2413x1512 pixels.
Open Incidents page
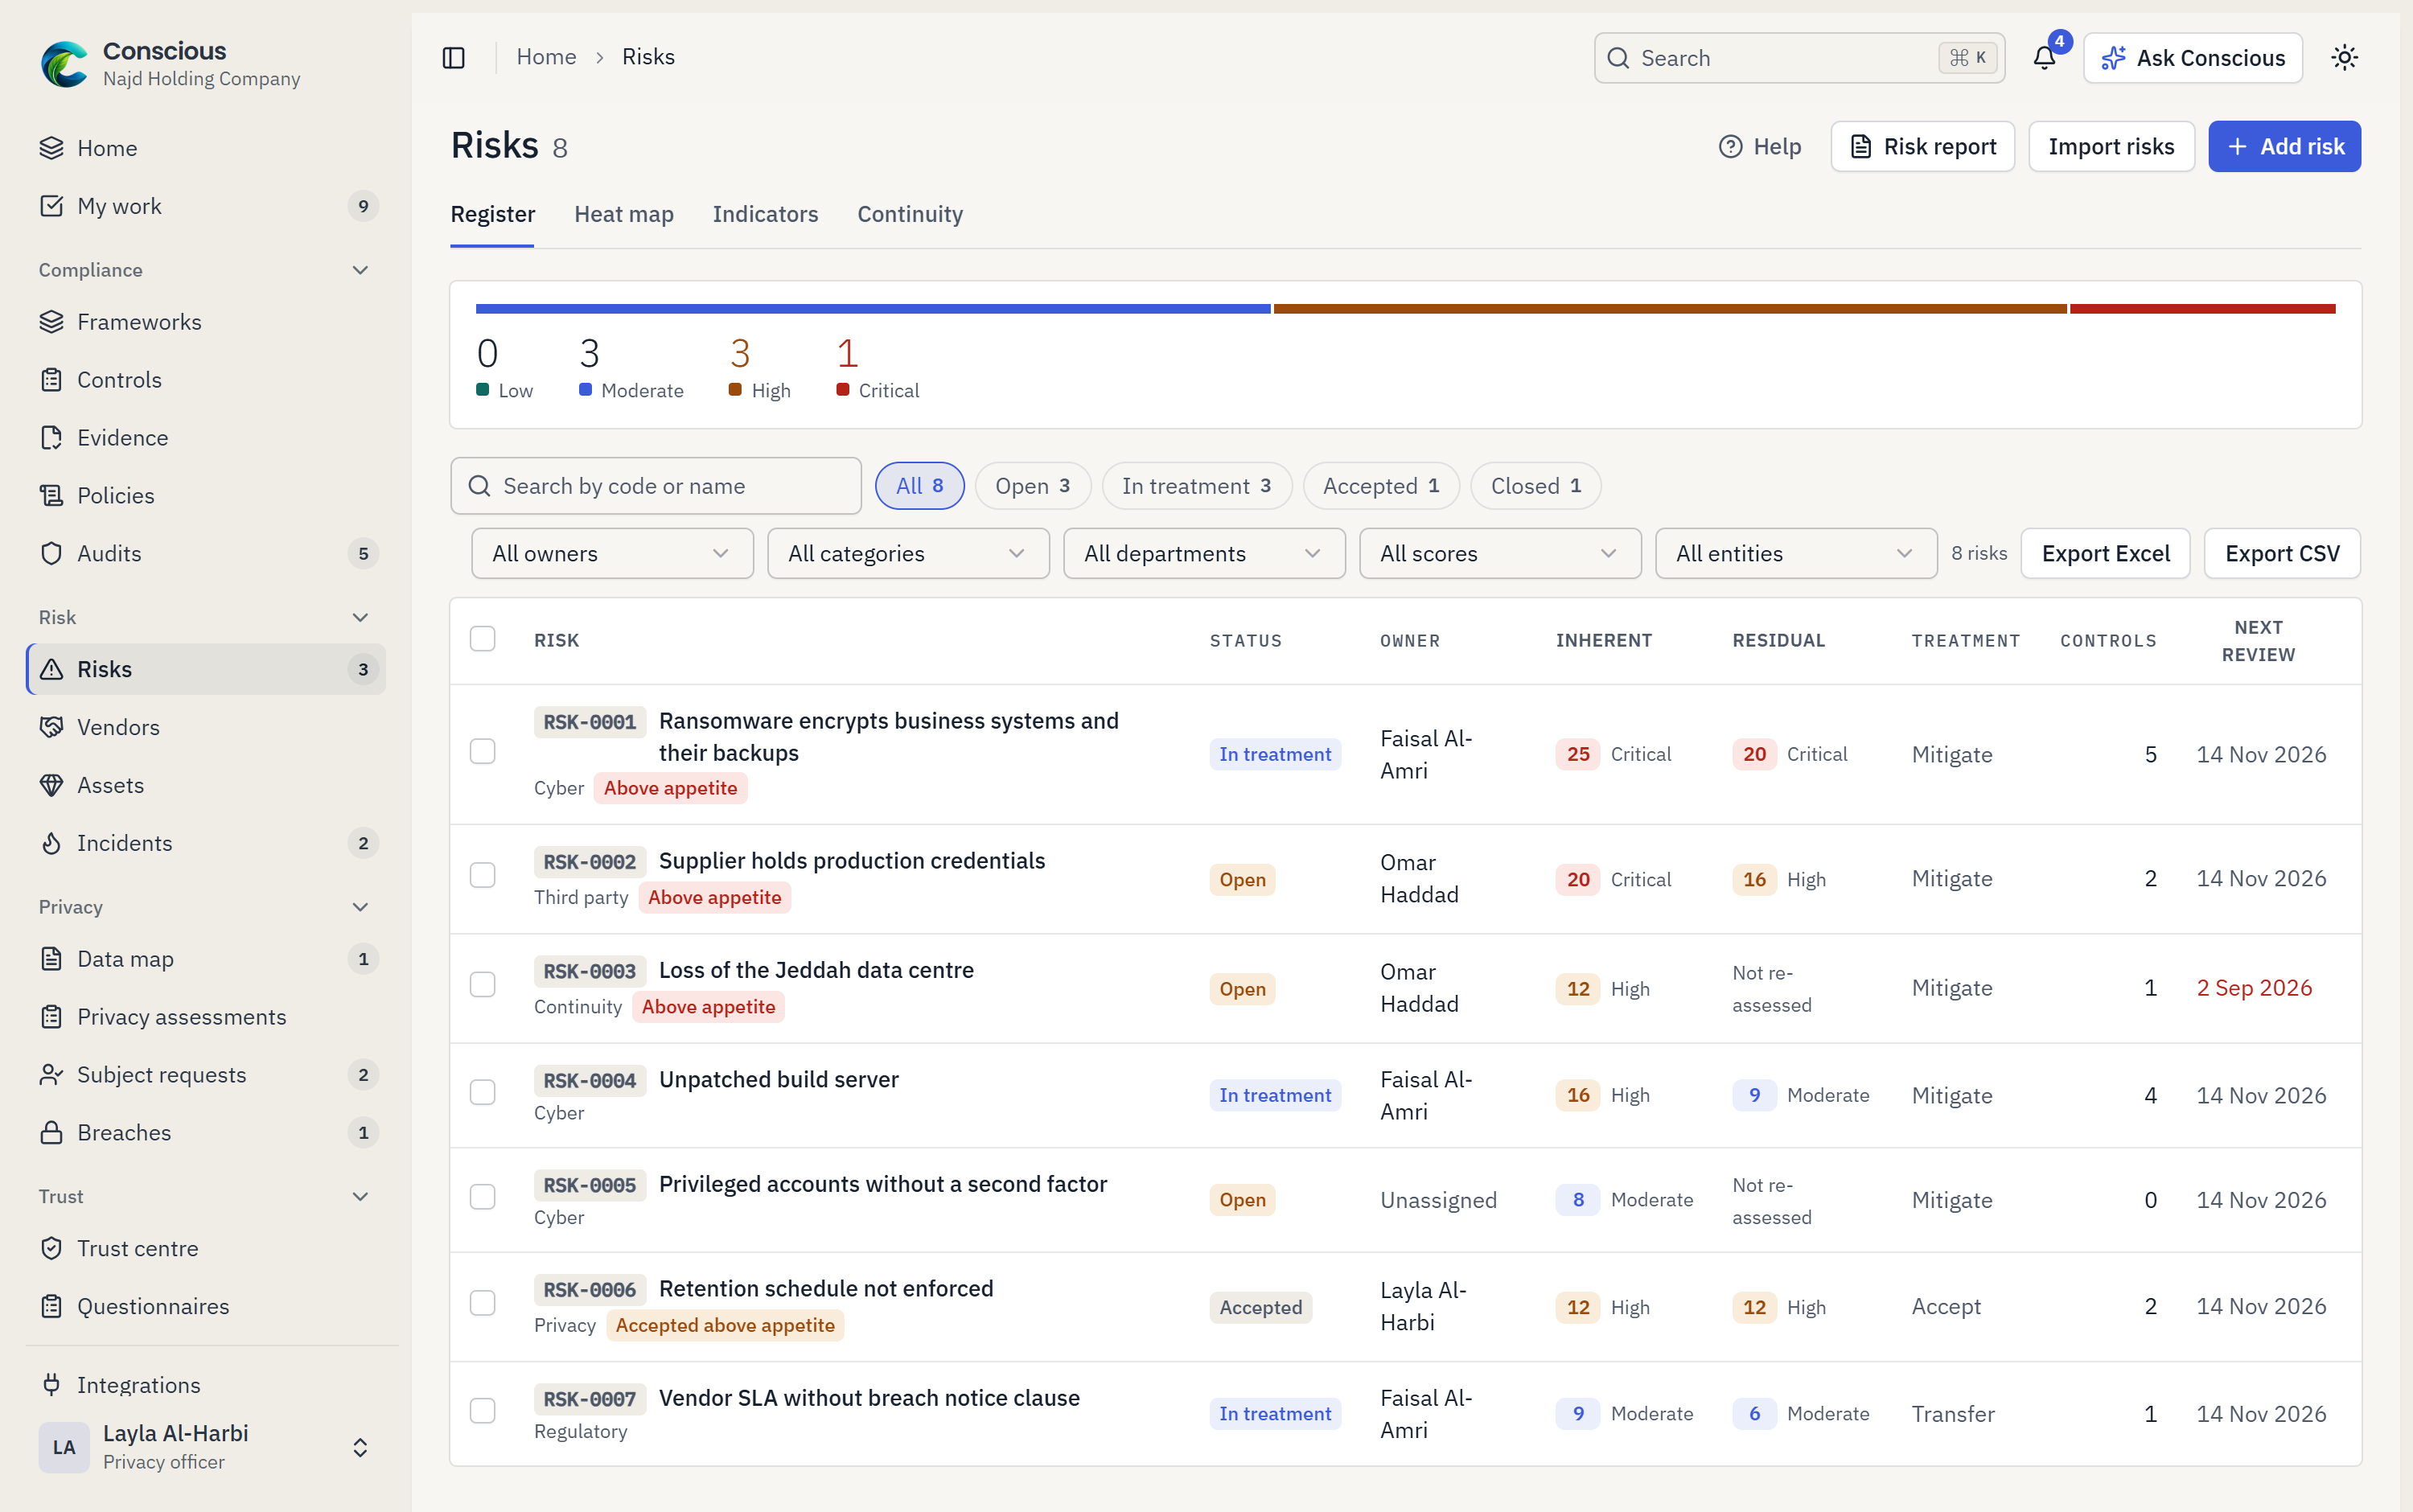click(205, 844)
